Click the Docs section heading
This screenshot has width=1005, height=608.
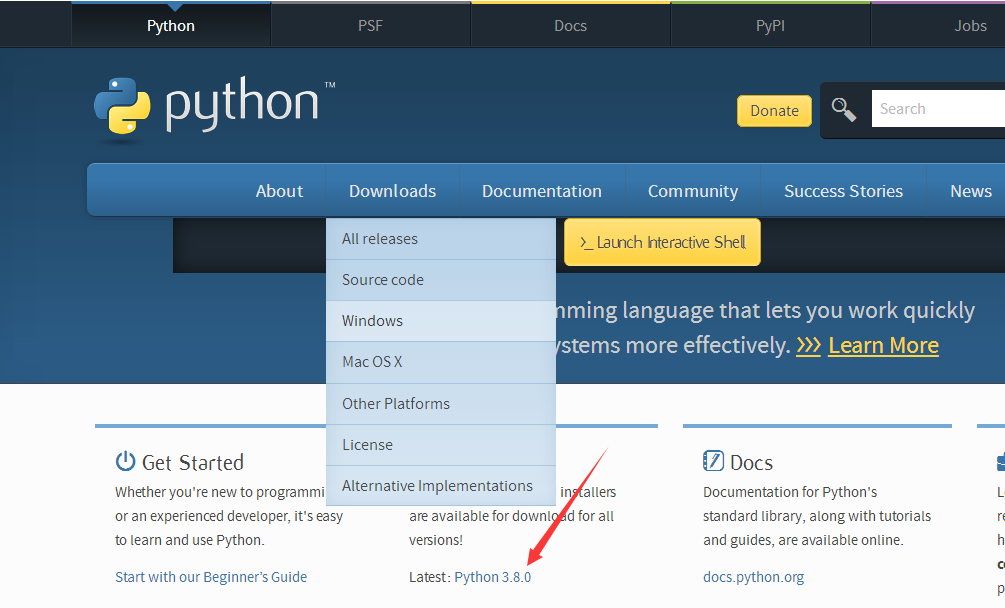[751, 463]
